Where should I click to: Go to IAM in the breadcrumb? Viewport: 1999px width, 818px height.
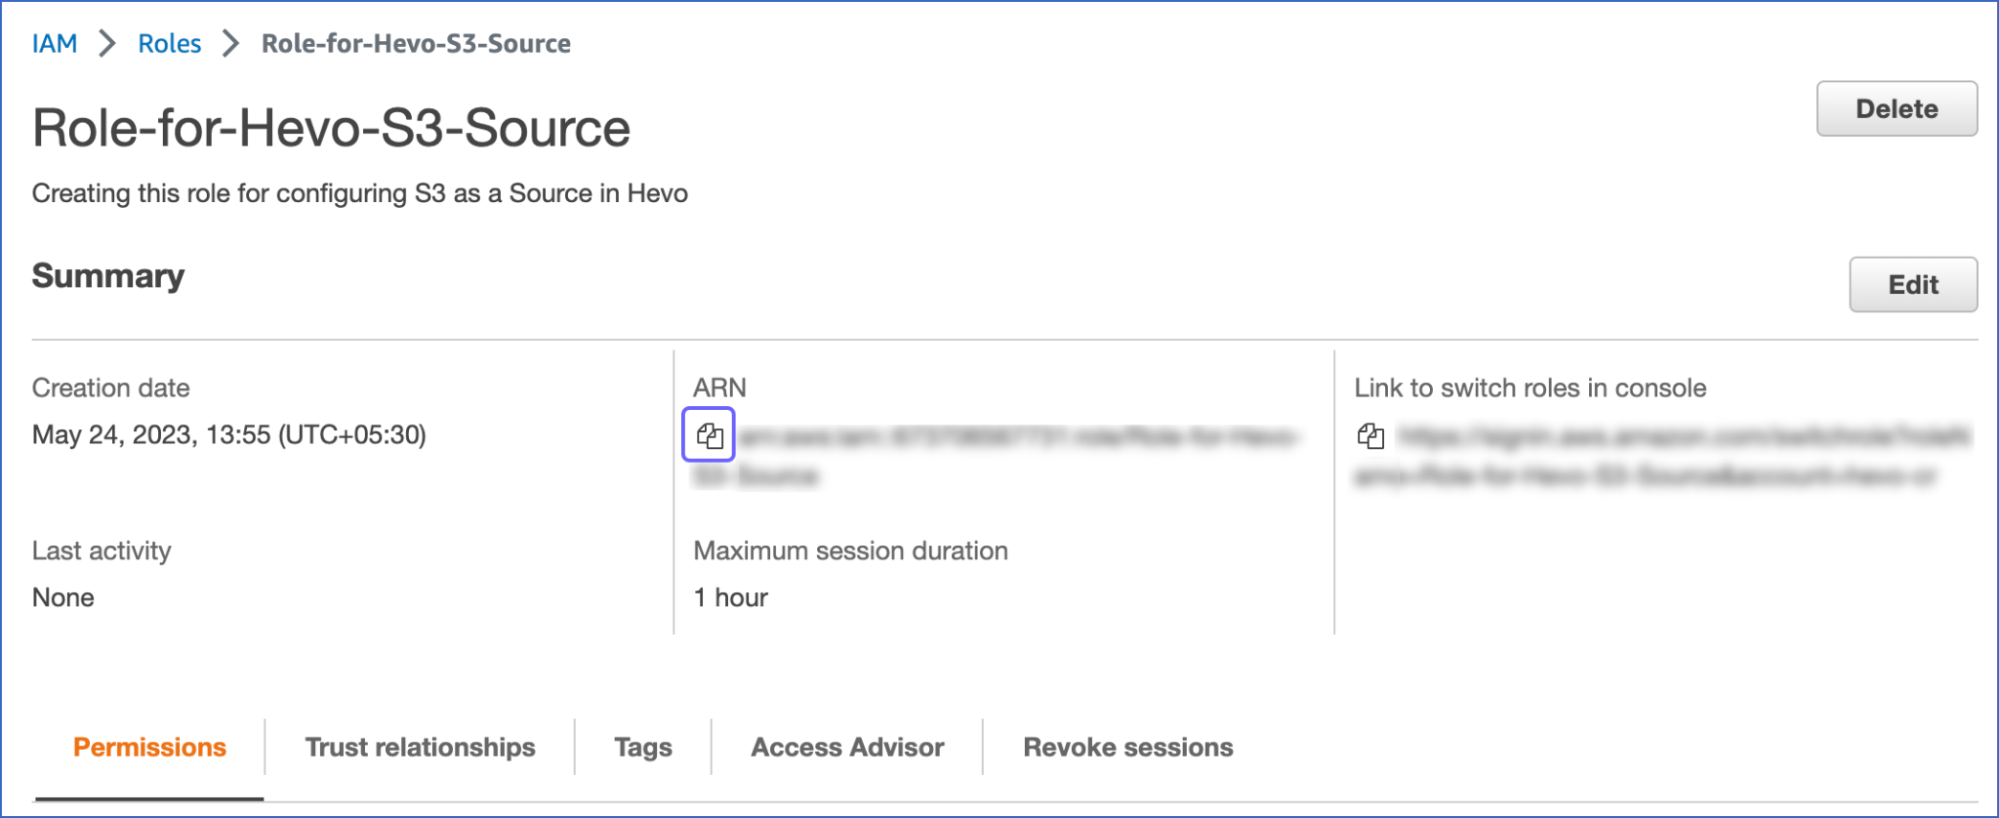(54, 44)
